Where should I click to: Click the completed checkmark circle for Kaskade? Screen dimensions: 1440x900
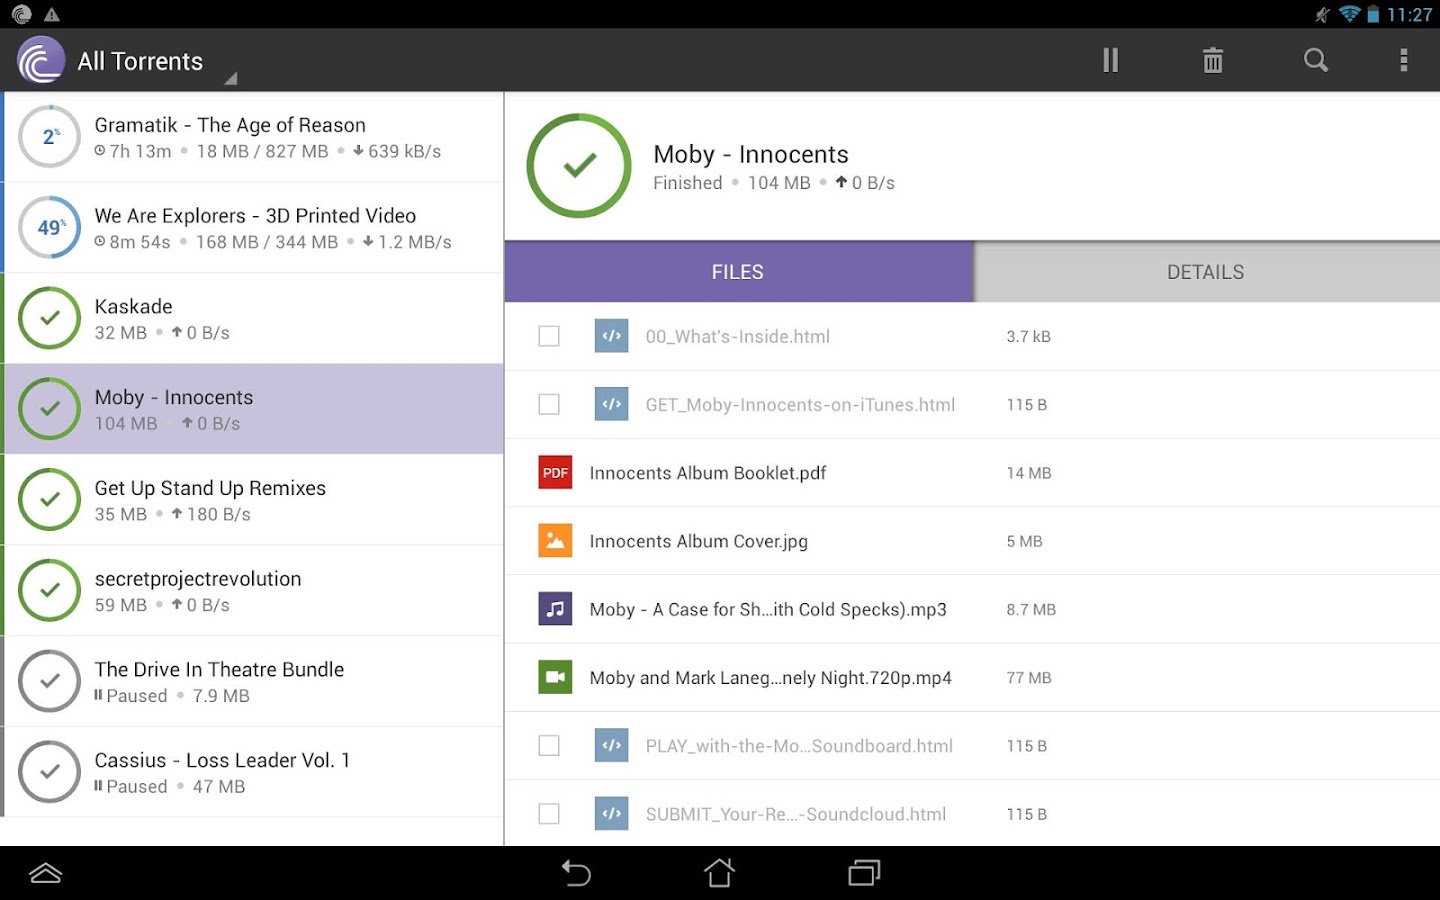click(50, 318)
